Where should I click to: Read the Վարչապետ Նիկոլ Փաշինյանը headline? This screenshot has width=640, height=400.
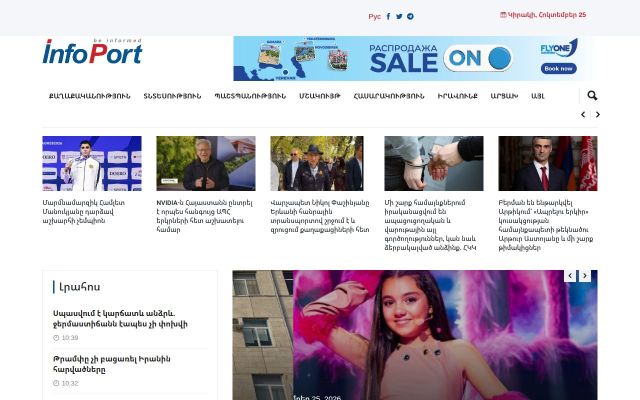[320, 216]
